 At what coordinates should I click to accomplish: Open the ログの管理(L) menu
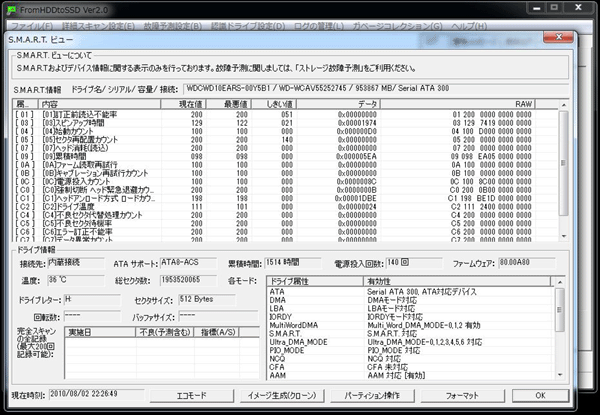(x=318, y=26)
